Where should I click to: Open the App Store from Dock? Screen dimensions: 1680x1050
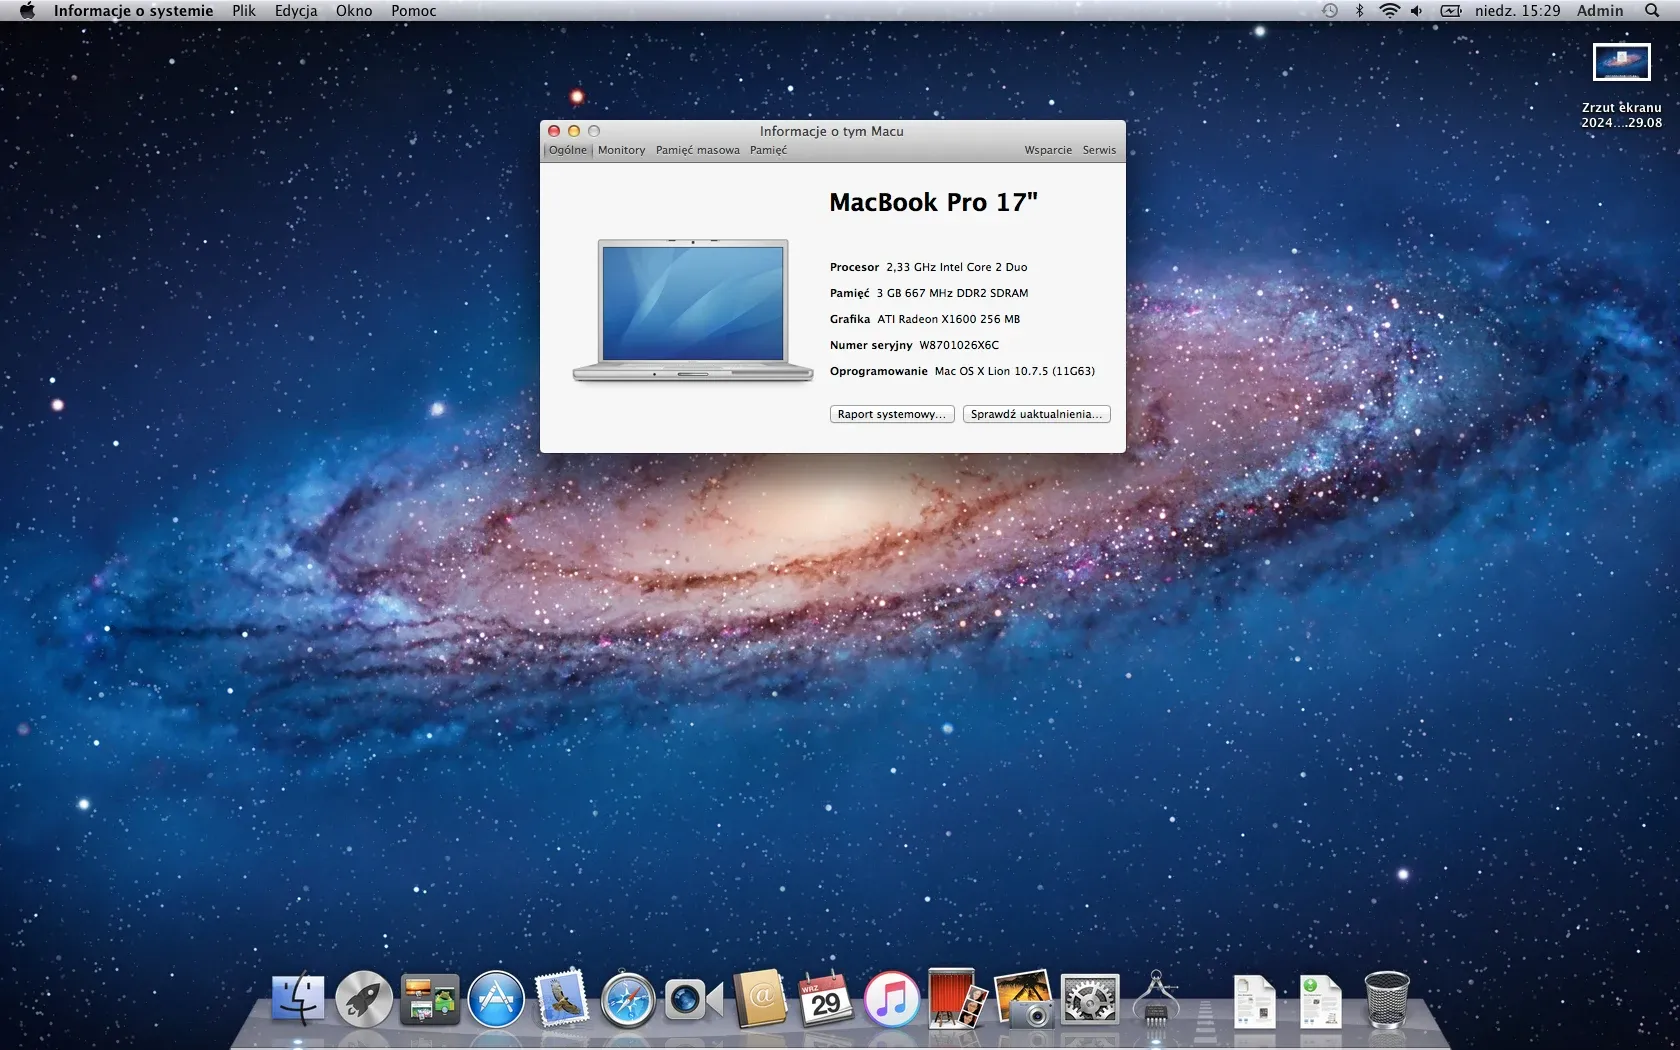tap(496, 999)
